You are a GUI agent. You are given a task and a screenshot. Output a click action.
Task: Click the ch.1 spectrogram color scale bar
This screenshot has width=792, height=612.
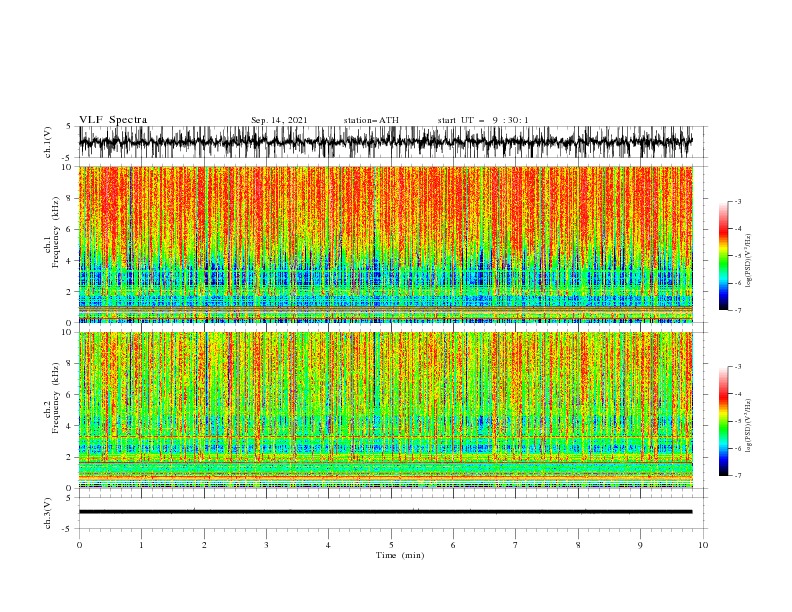click(x=724, y=256)
